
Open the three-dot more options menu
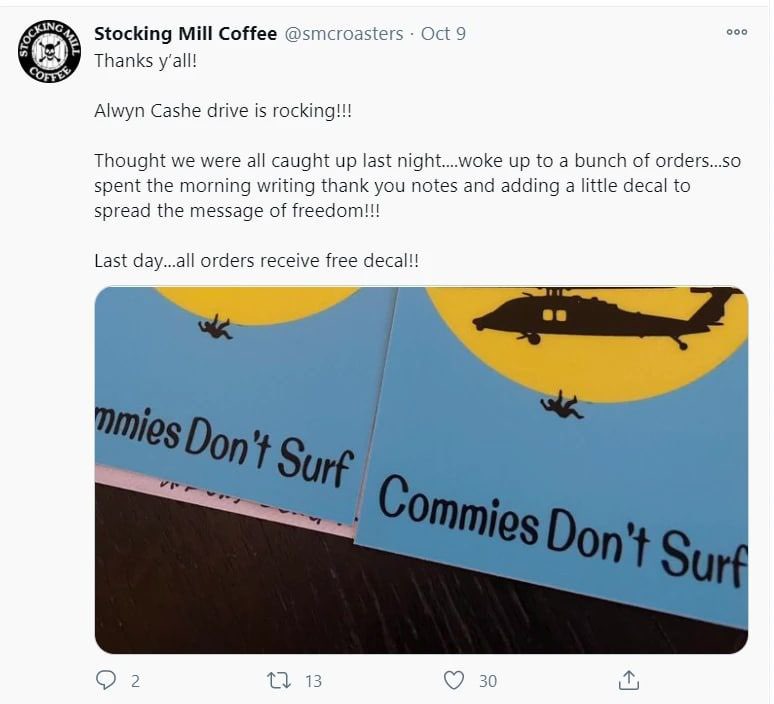[x=736, y=32]
